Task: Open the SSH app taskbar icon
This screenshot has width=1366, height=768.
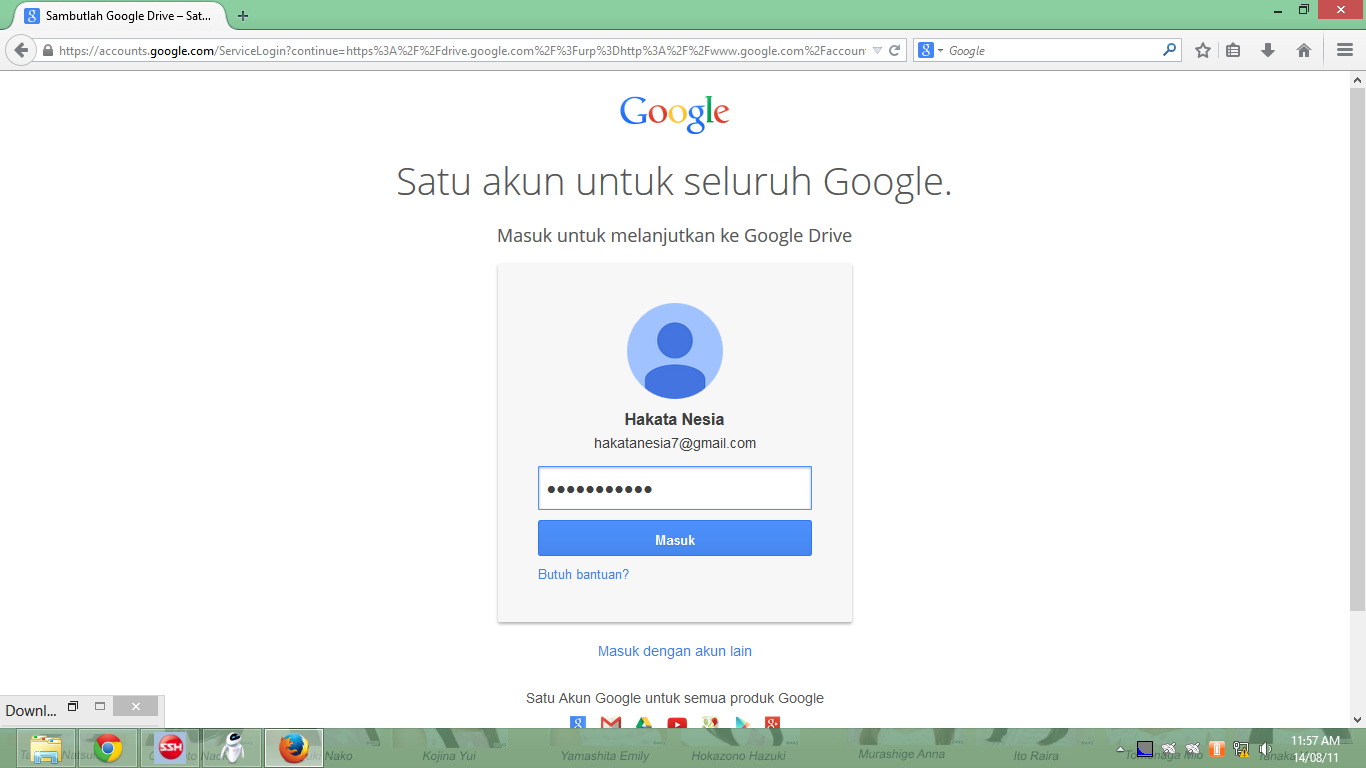Action: [170, 748]
